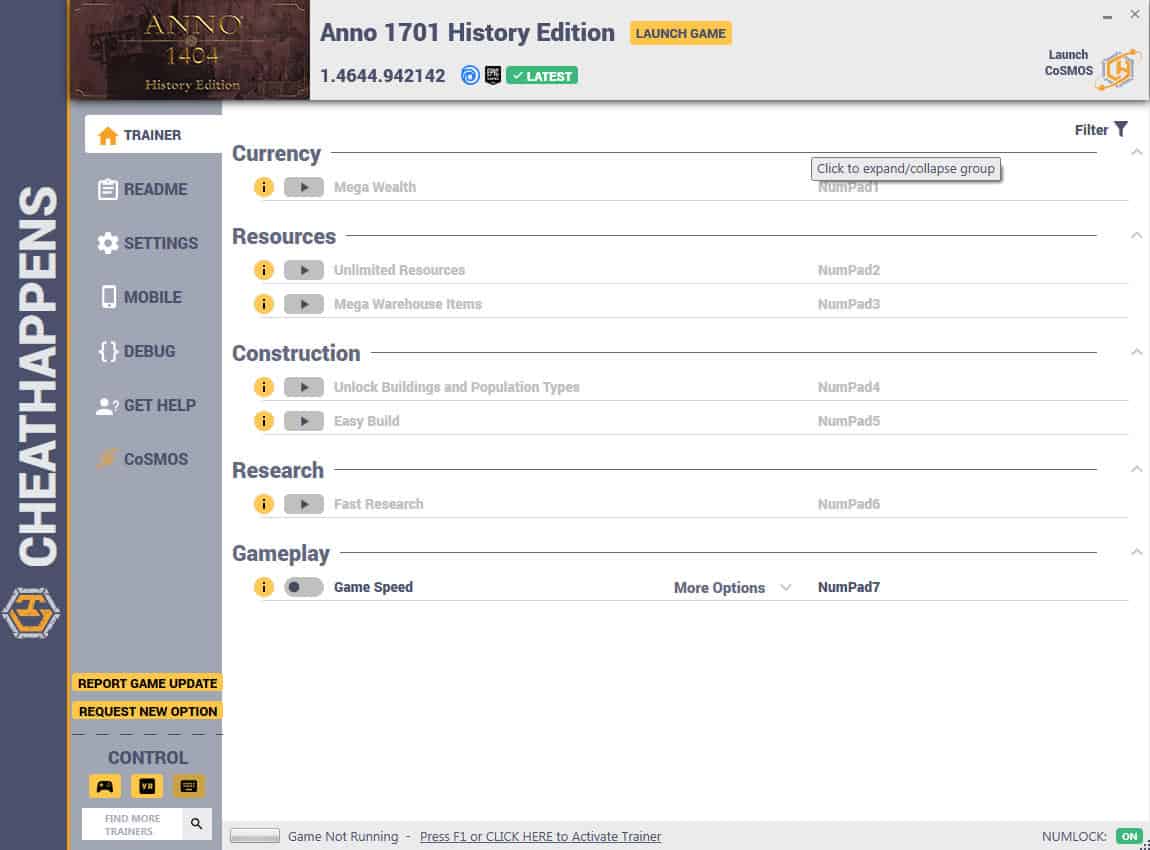Expand Game Speed More Options dropdown

[733, 587]
